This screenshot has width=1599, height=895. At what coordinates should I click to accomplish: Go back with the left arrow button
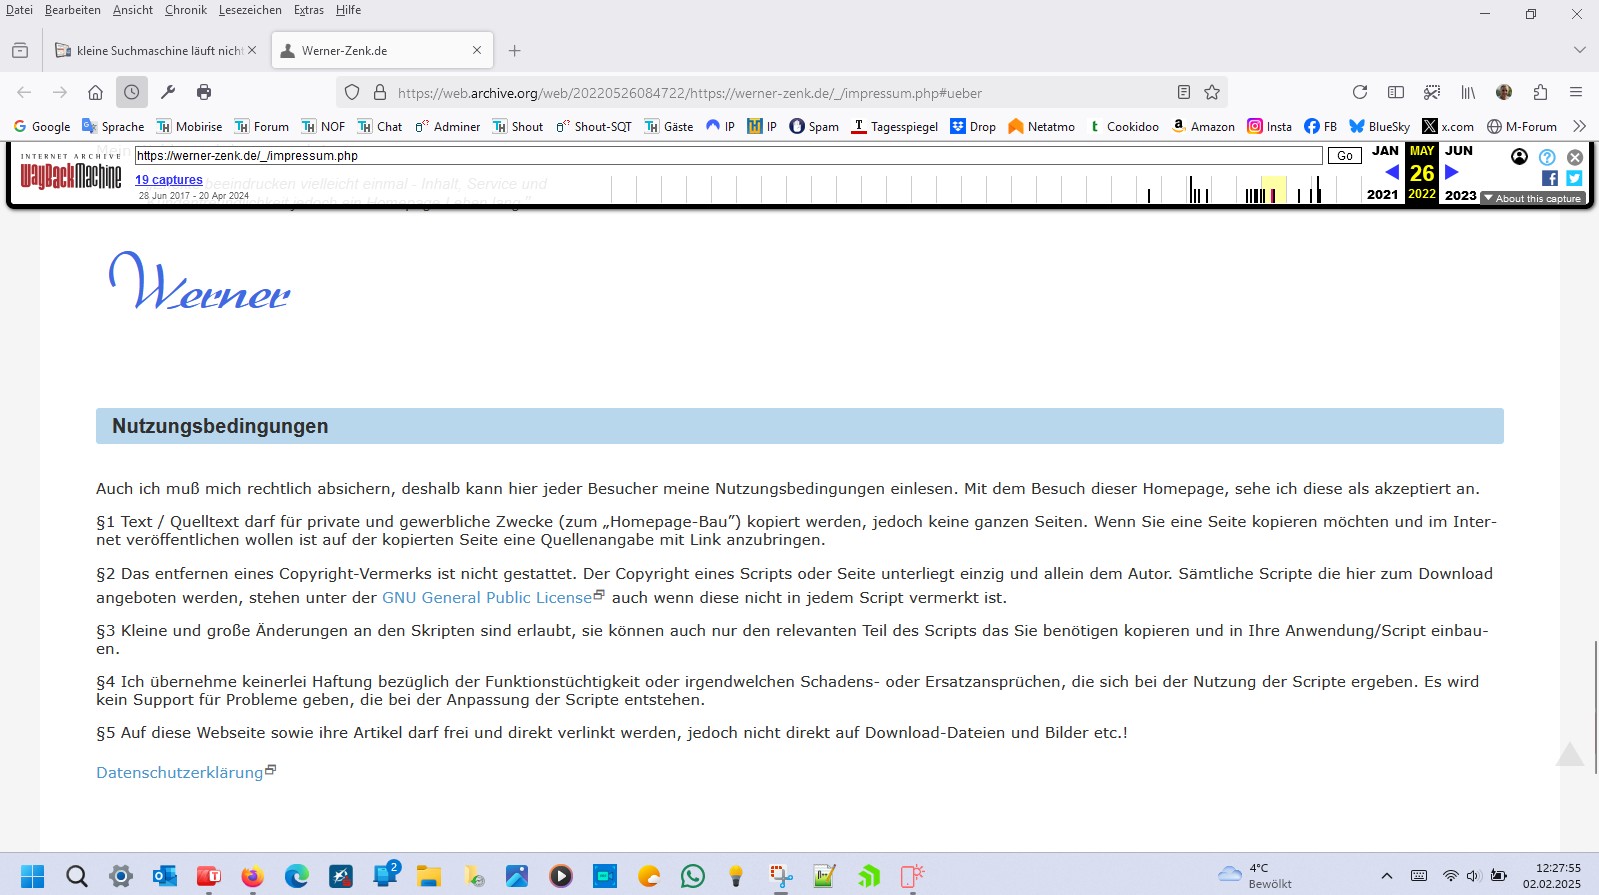pyautogui.click(x=24, y=92)
